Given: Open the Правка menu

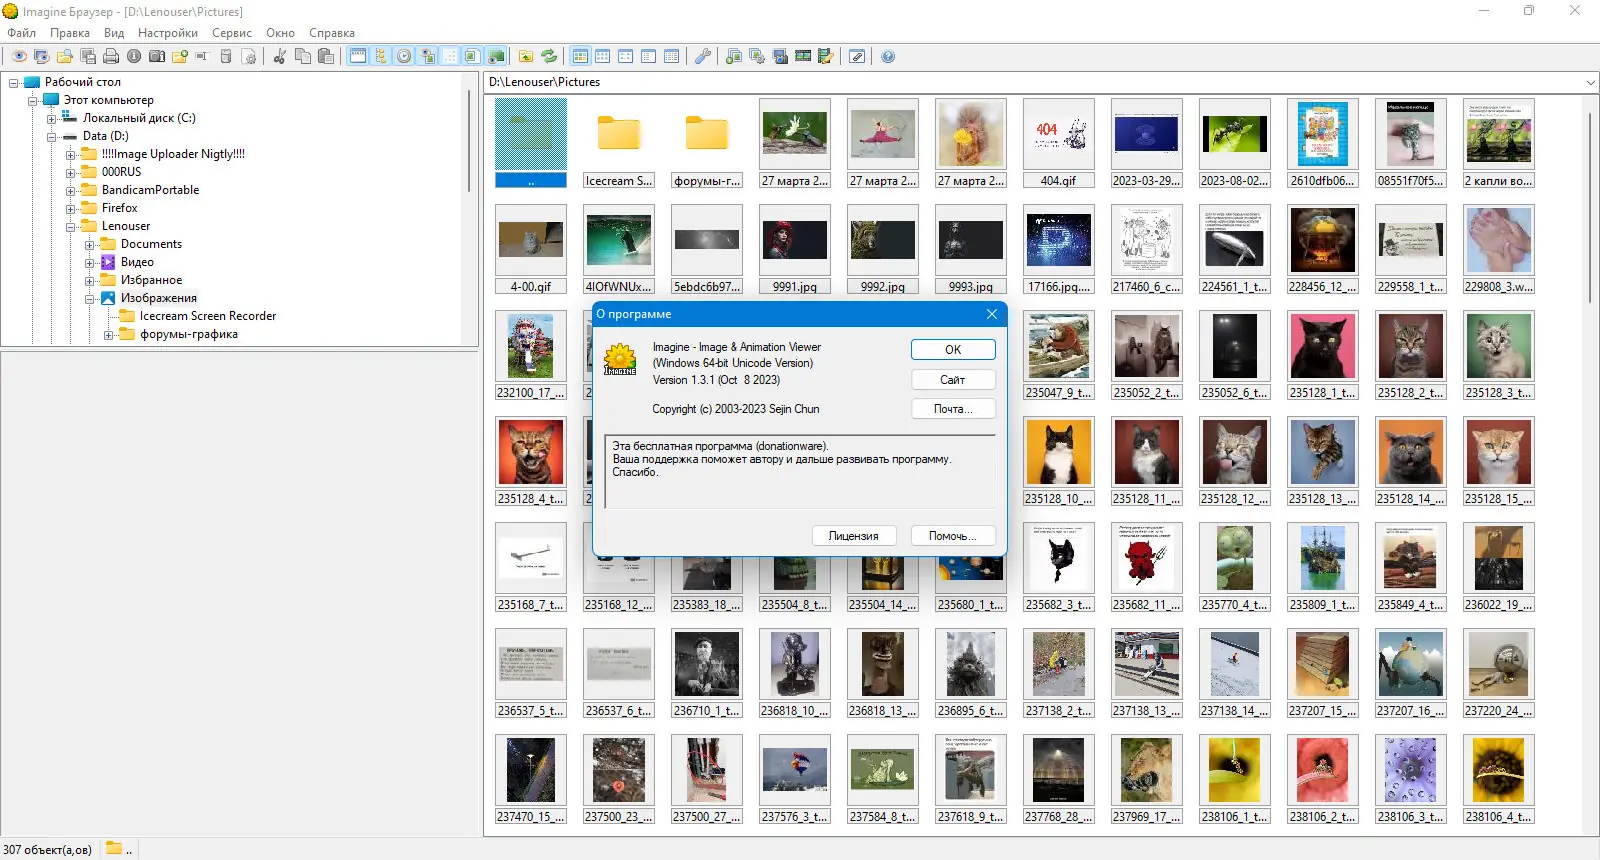Looking at the screenshot, I should click(70, 33).
